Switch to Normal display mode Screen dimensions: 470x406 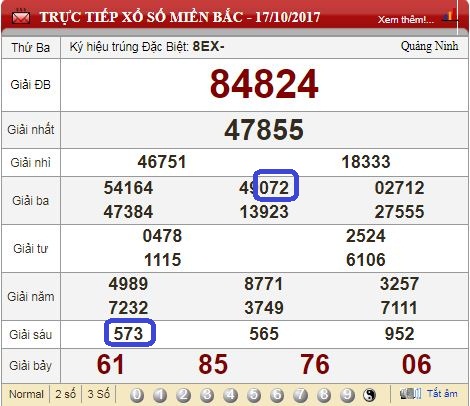(26, 394)
